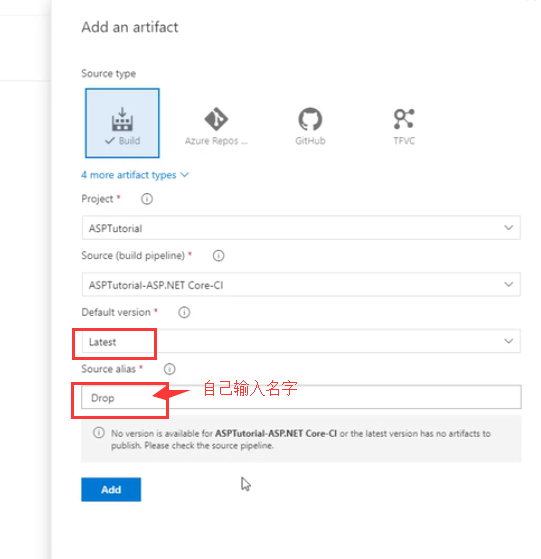Click the Source alias input field
The width and height of the screenshot is (541, 559).
(301, 397)
